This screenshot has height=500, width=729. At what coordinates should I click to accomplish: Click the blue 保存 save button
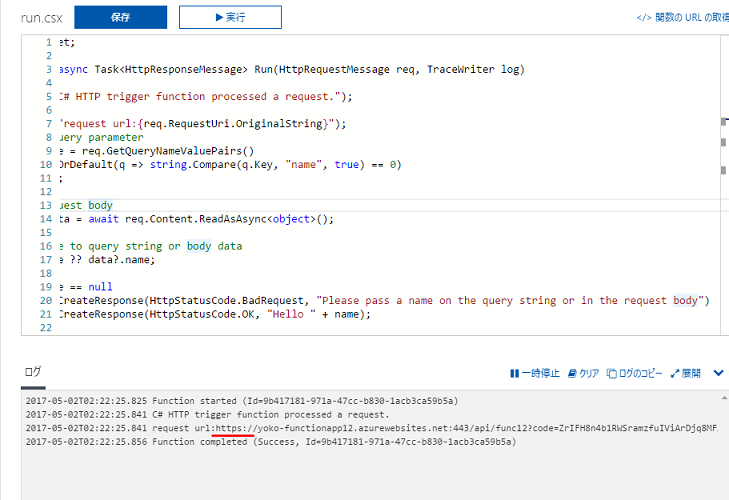click(x=120, y=17)
